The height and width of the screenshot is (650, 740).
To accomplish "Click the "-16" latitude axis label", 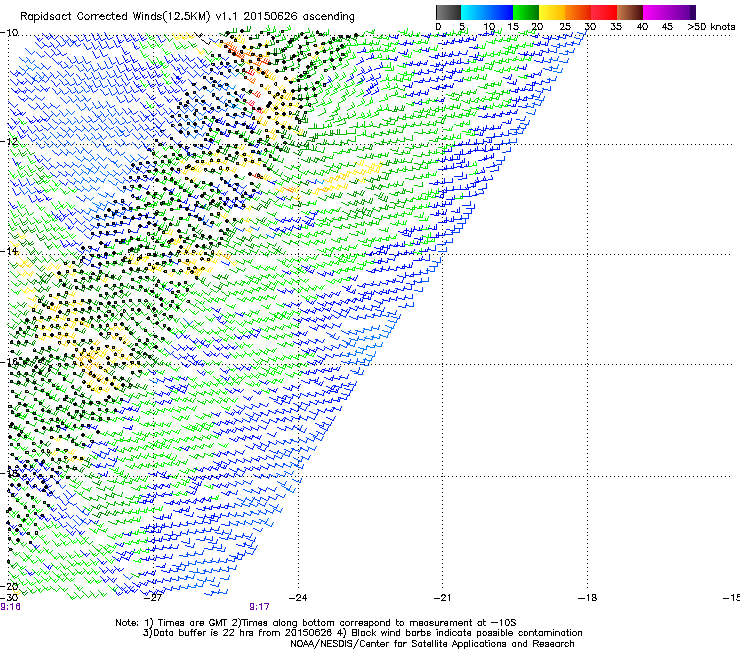I will pyautogui.click(x=9, y=362).
